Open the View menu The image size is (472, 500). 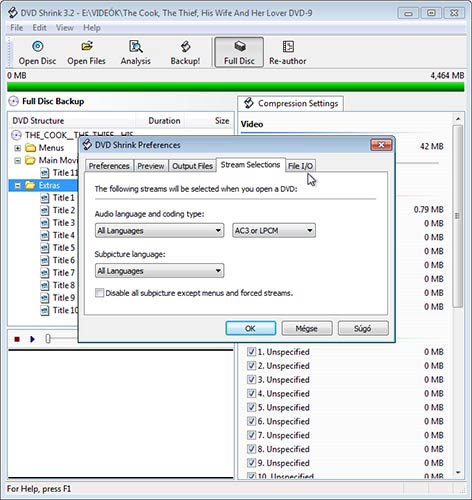point(65,28)
